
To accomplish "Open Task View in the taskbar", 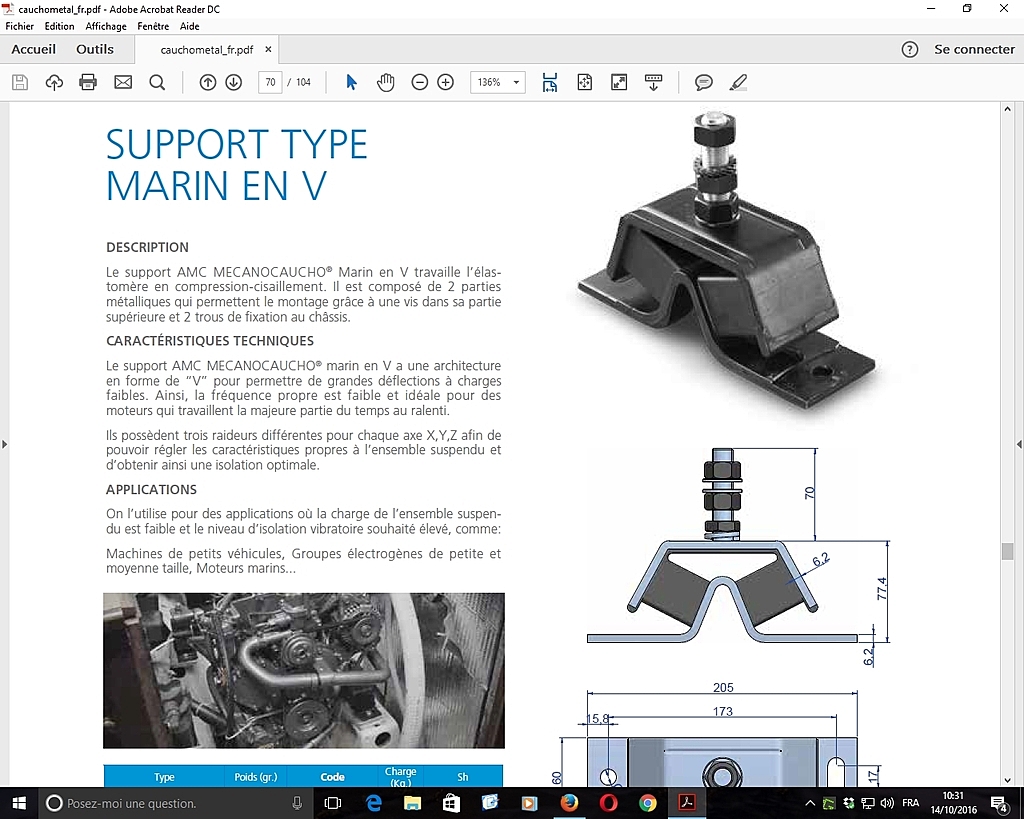I will (333, 803).
